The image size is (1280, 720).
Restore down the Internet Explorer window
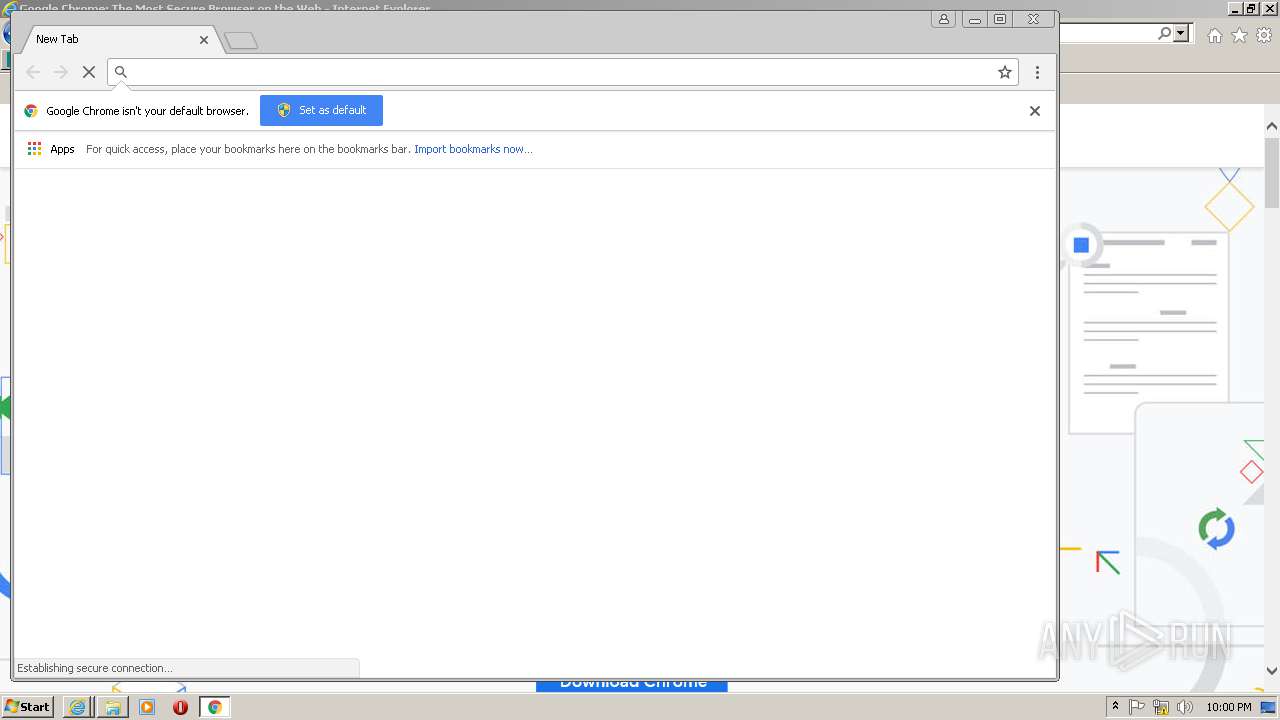[x=1250, y=8]
